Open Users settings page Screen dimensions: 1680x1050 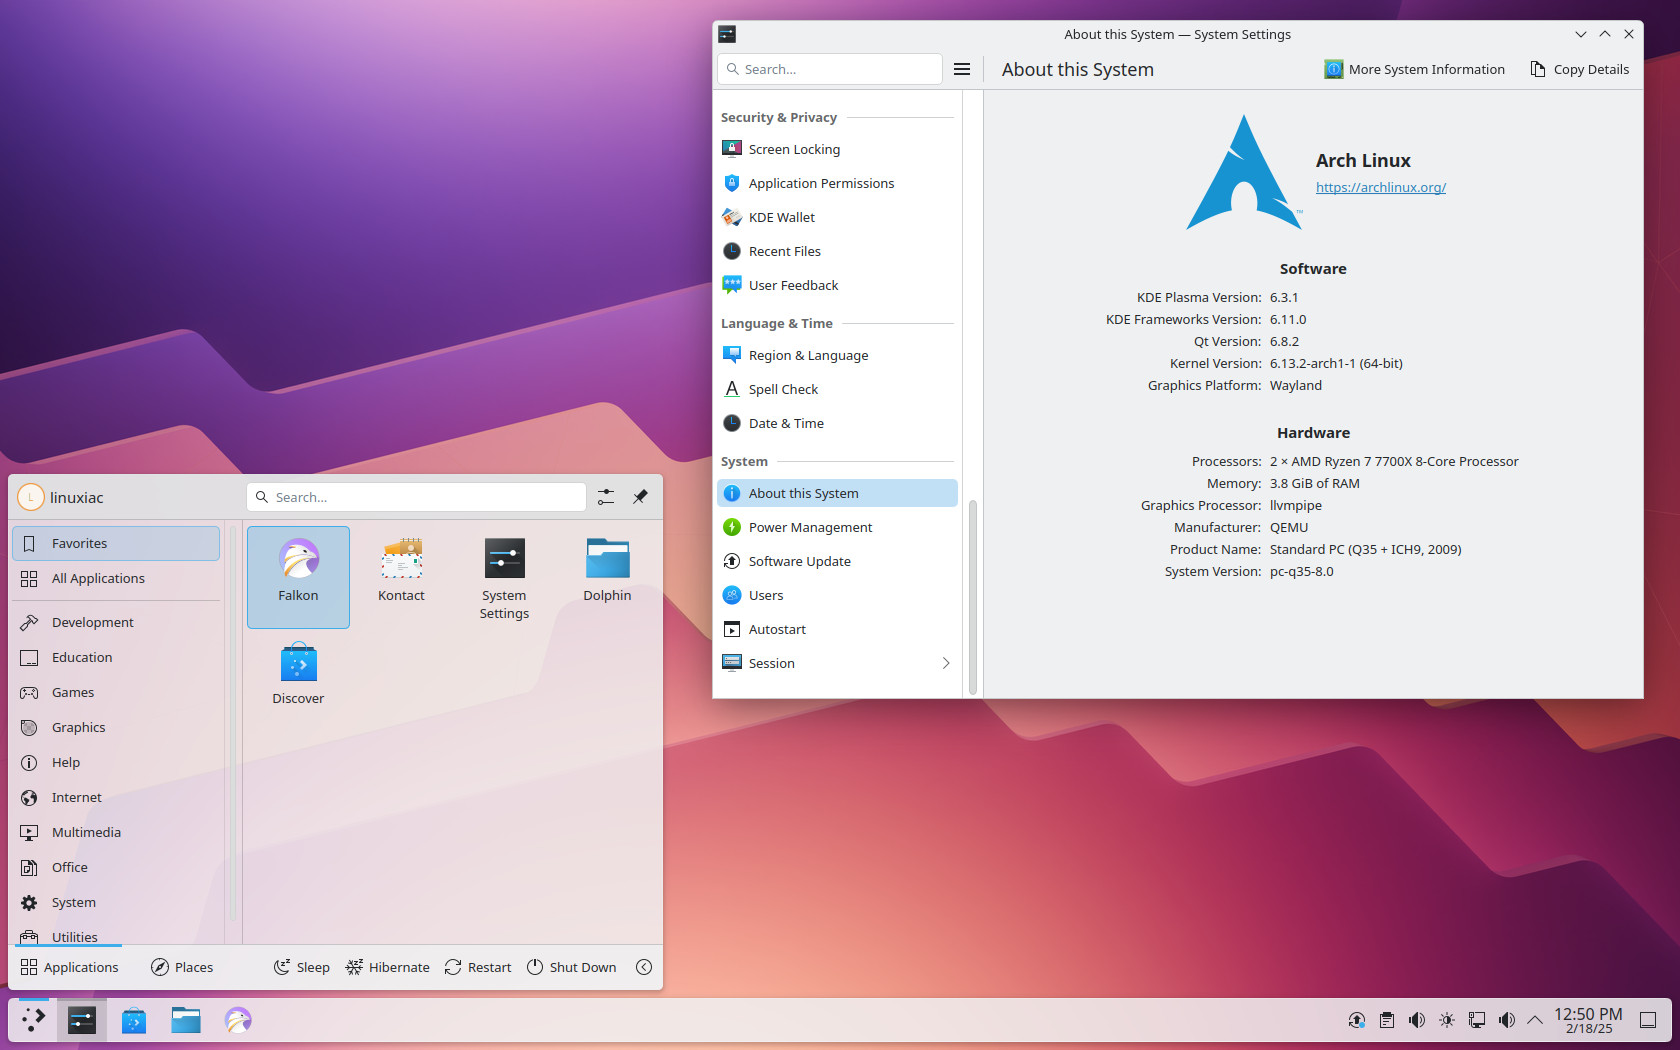point(837,595)
